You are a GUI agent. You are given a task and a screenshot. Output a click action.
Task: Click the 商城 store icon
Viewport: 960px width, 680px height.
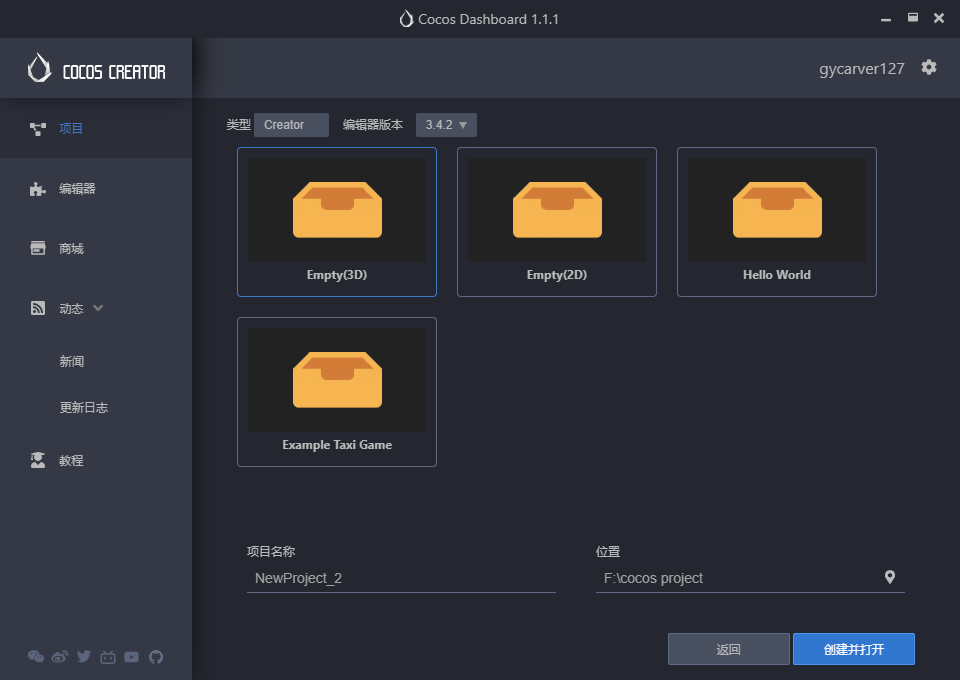[x=38, y=248]
